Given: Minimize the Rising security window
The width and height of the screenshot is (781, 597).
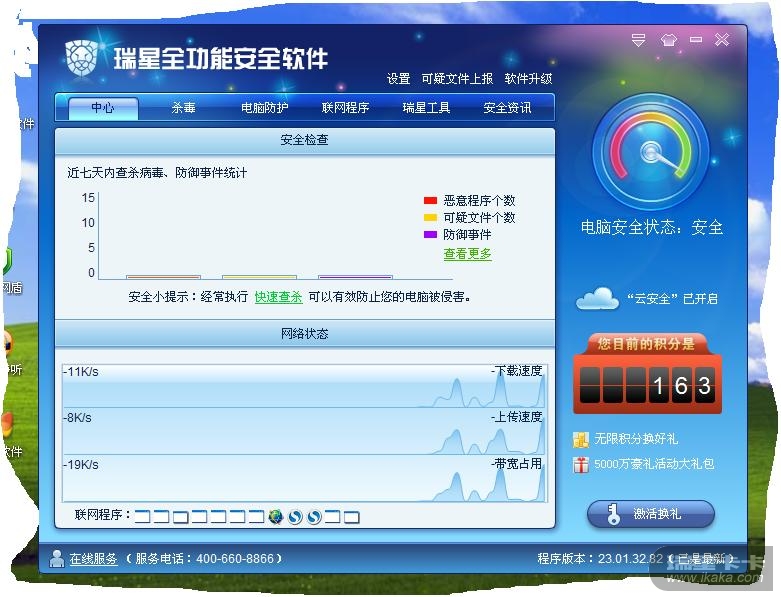Looking at the screenshot, I should (x=696, y=39).
